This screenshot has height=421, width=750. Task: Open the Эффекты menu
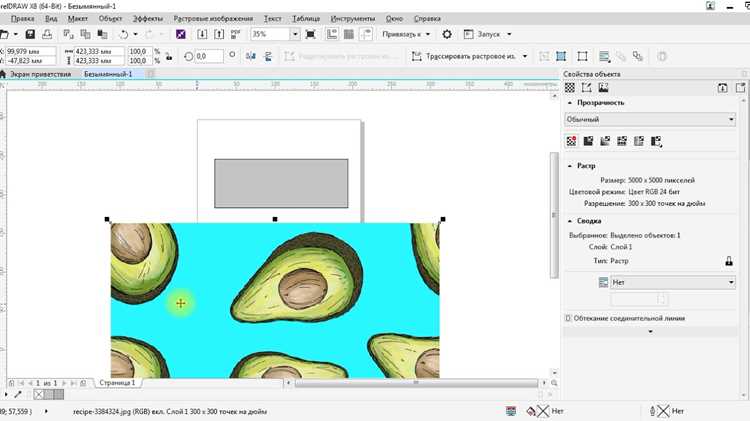148,19
